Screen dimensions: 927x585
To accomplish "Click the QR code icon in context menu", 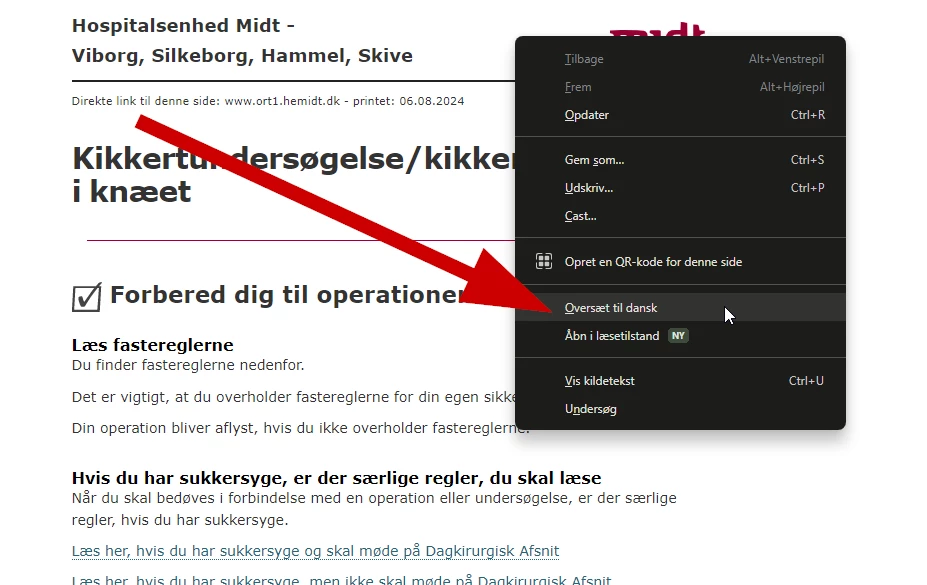I will tap(543, 261).
